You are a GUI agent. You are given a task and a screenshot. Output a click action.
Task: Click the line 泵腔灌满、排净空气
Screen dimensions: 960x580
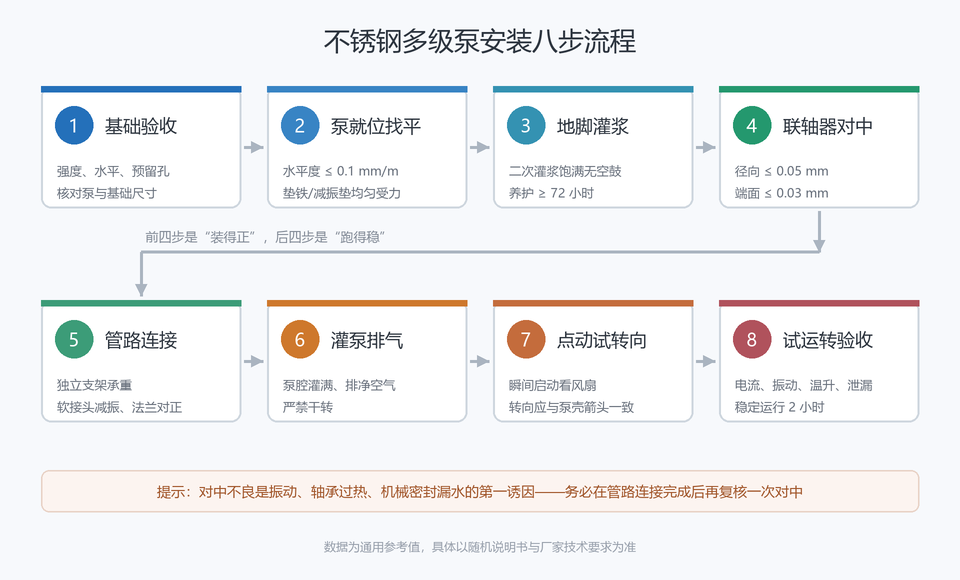coord(339,385)
